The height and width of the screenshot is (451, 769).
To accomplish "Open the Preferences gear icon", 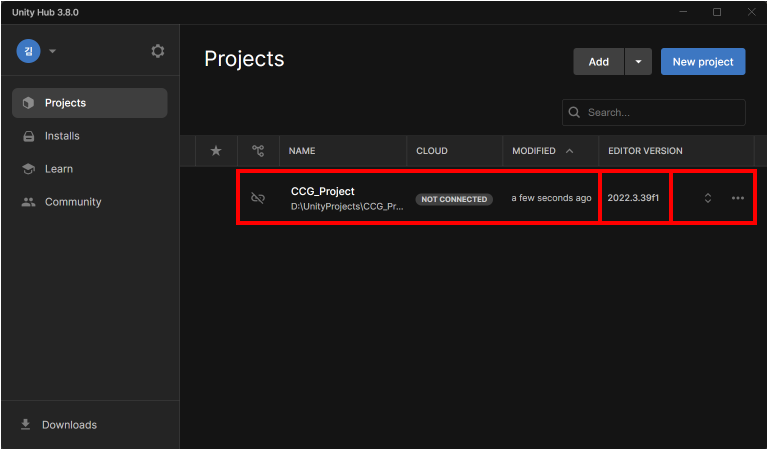I will [x=157, y=51].
